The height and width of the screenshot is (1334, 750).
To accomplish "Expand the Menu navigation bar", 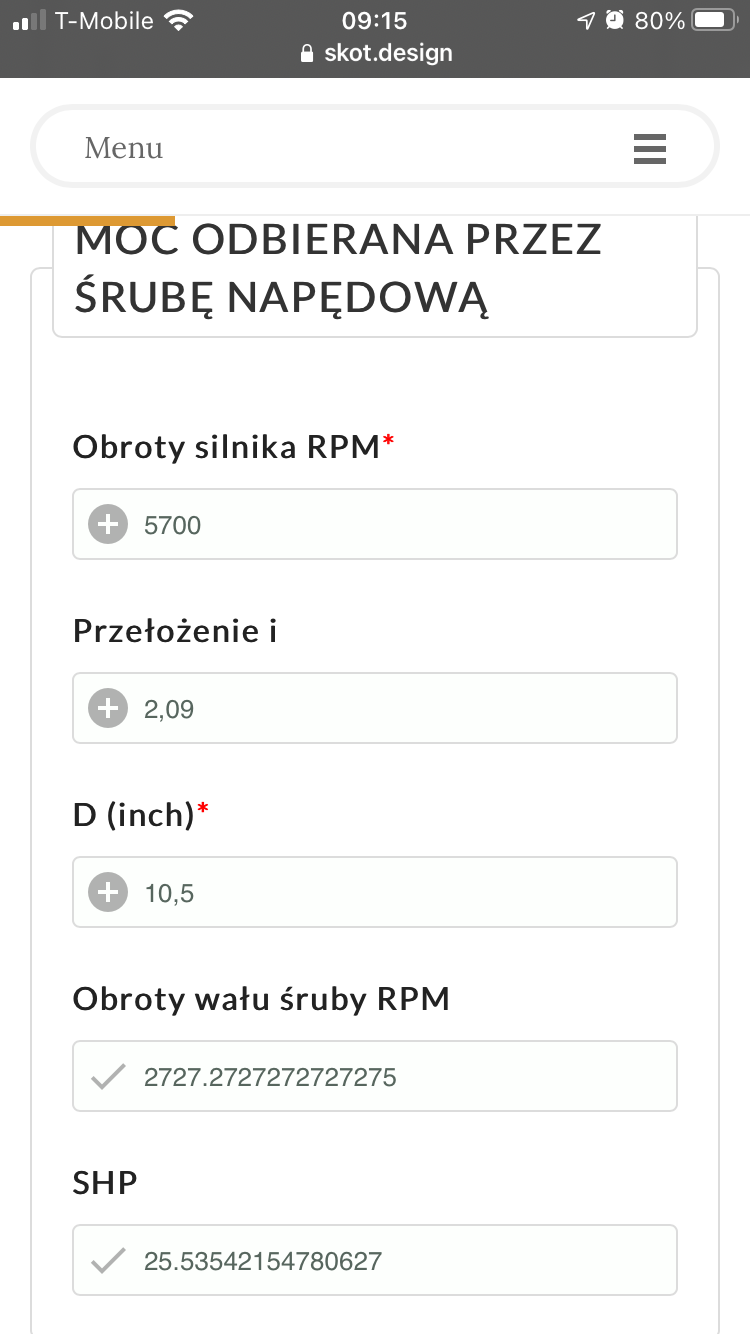I will pos(375,147).
